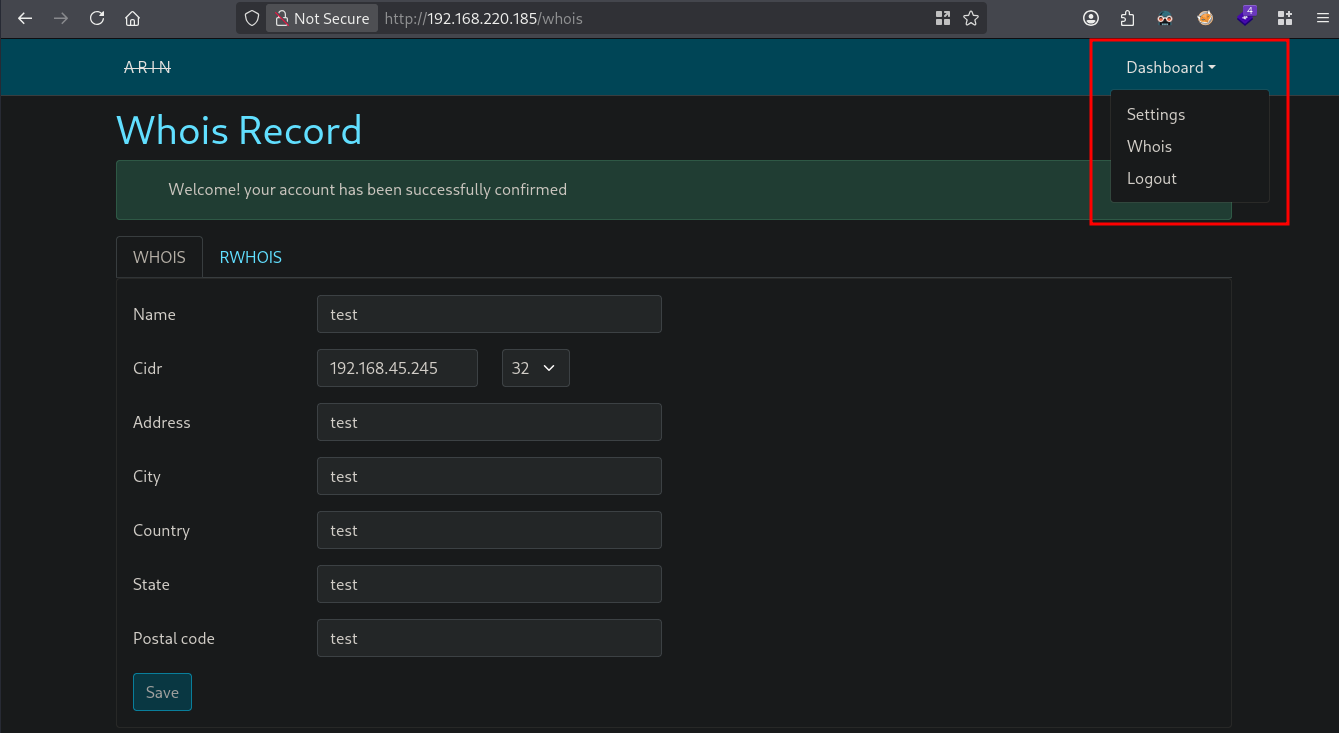The width and height of the screenshot is (1339, 733).
Task: Open the Firefox account icon
Action: [1091, 18]
